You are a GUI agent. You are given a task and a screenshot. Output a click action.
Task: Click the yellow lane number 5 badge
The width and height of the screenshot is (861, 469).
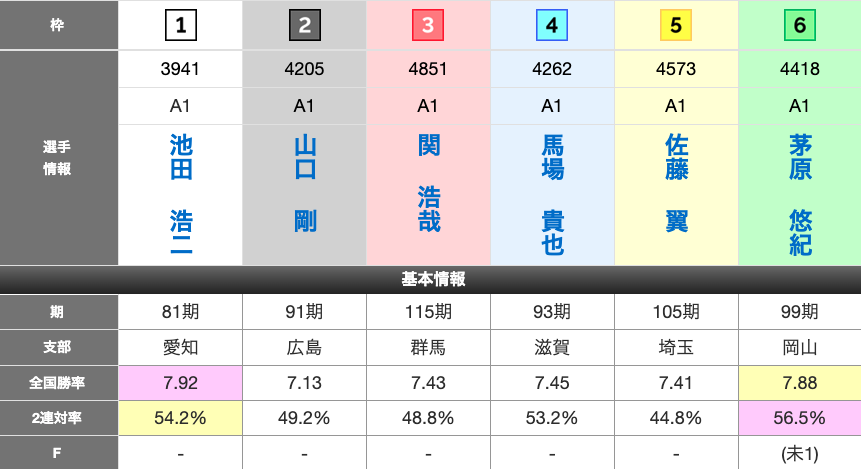point(676,25)
